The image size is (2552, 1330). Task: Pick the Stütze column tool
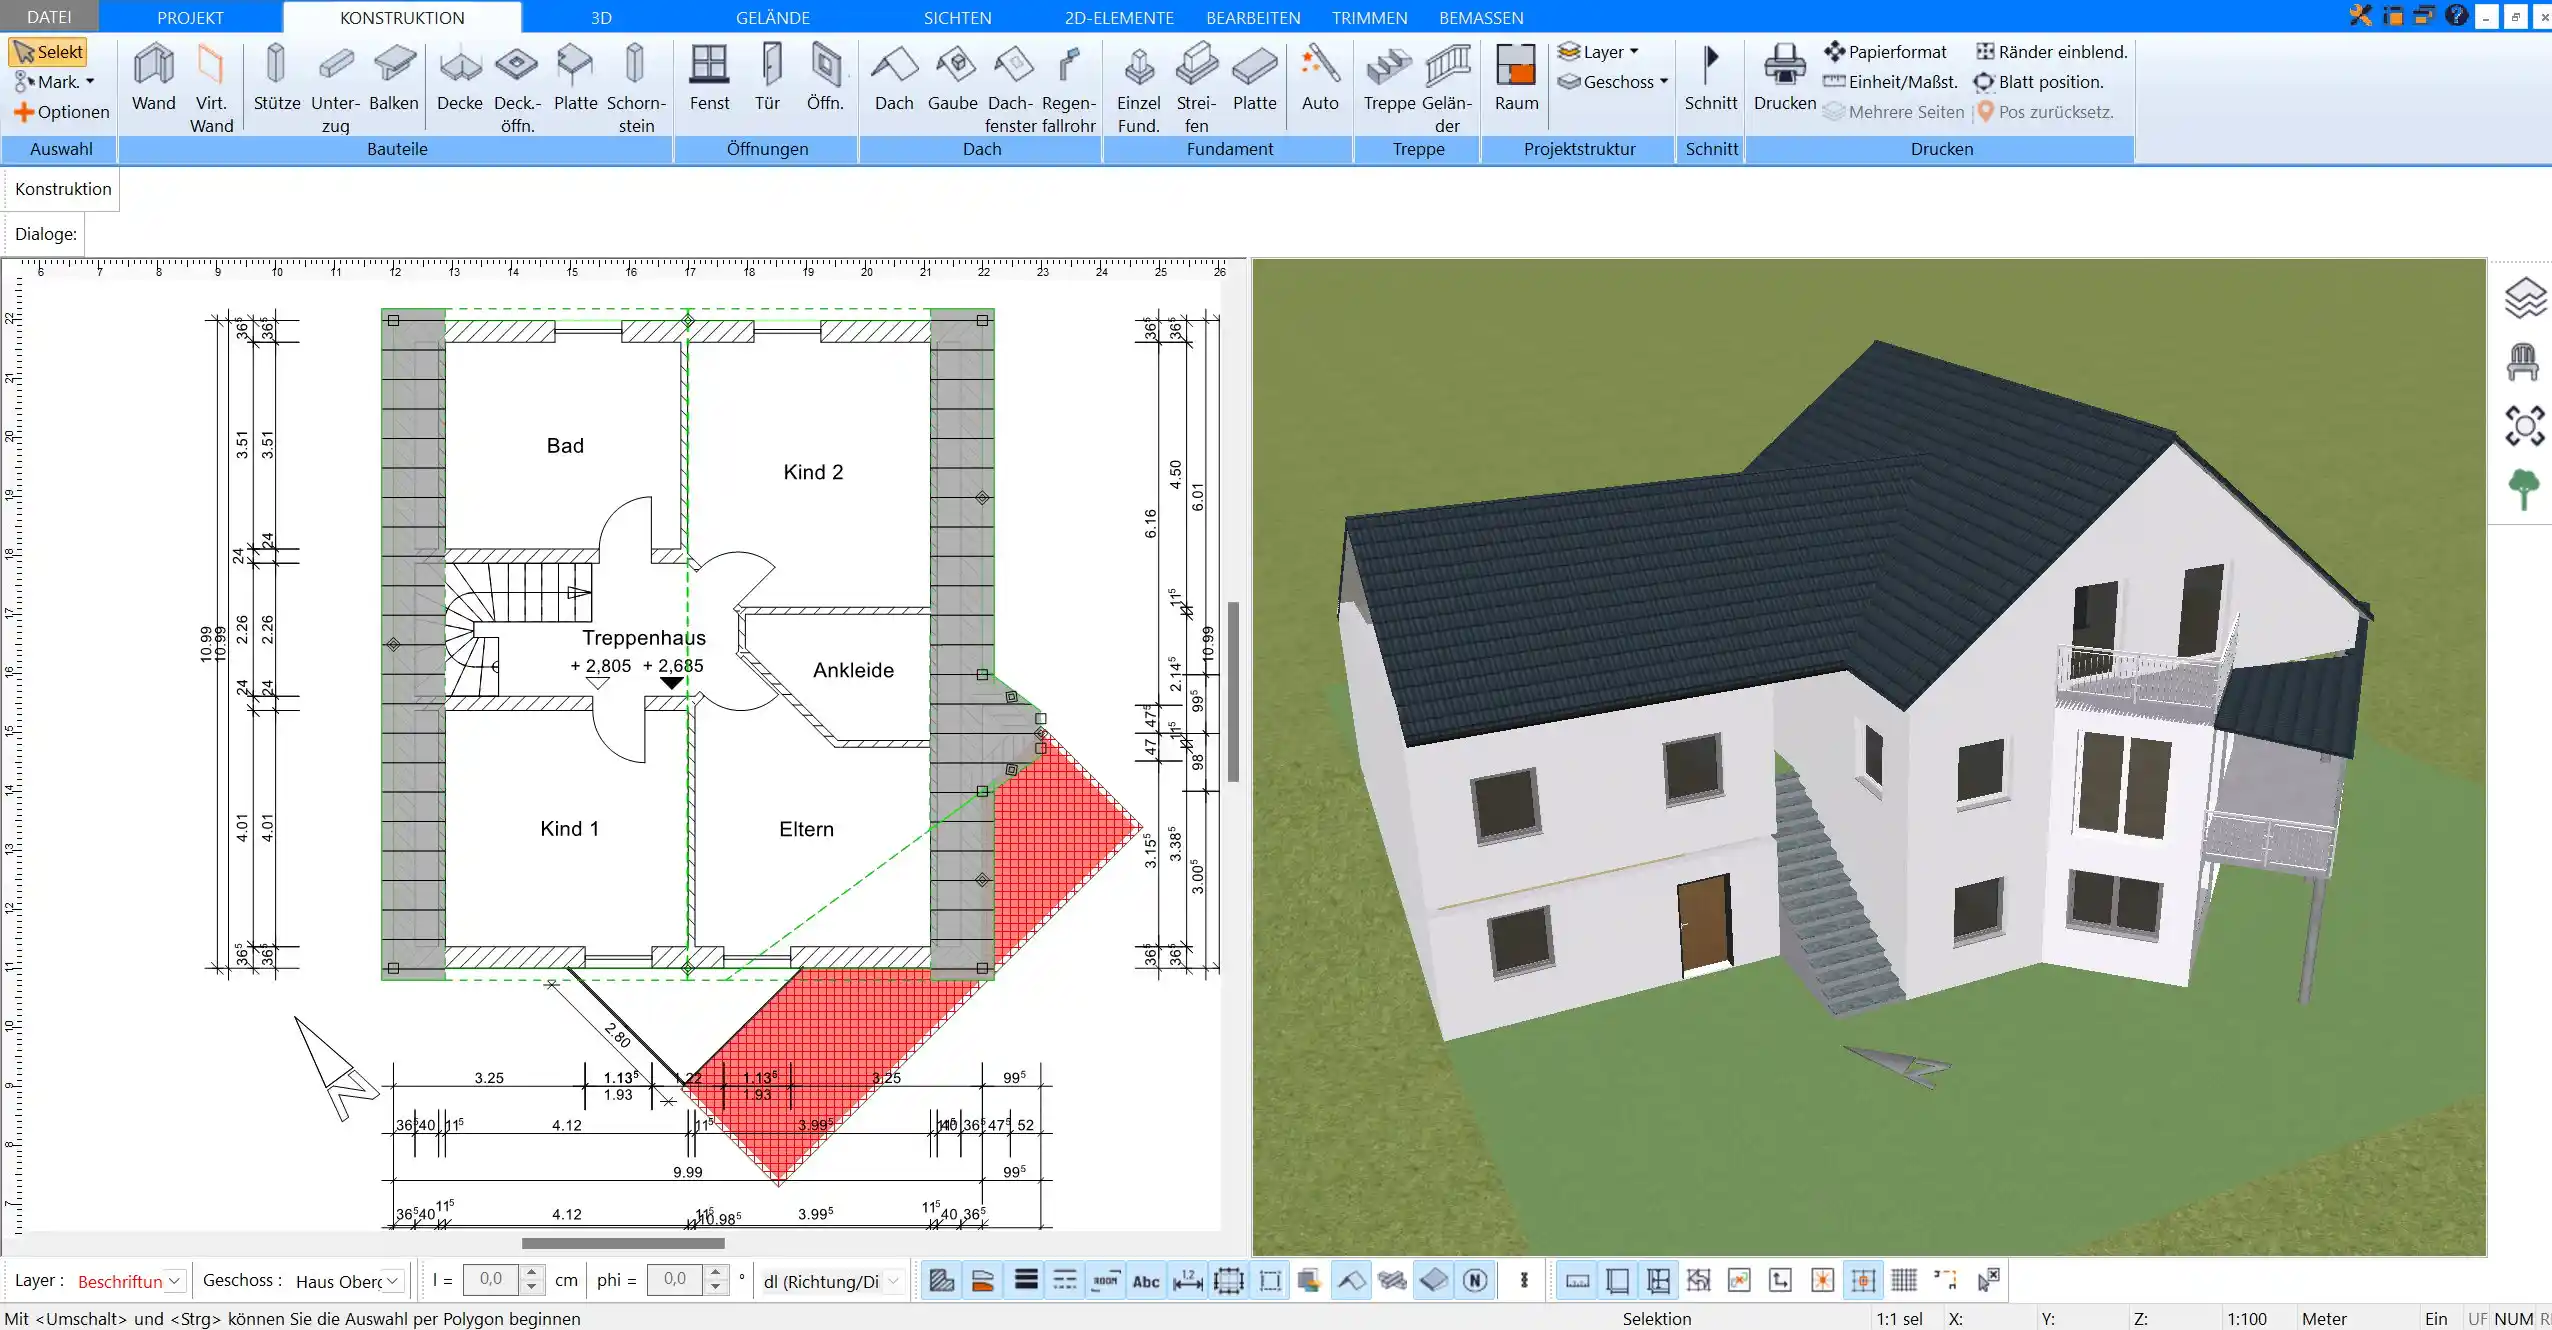pos(277,79)
